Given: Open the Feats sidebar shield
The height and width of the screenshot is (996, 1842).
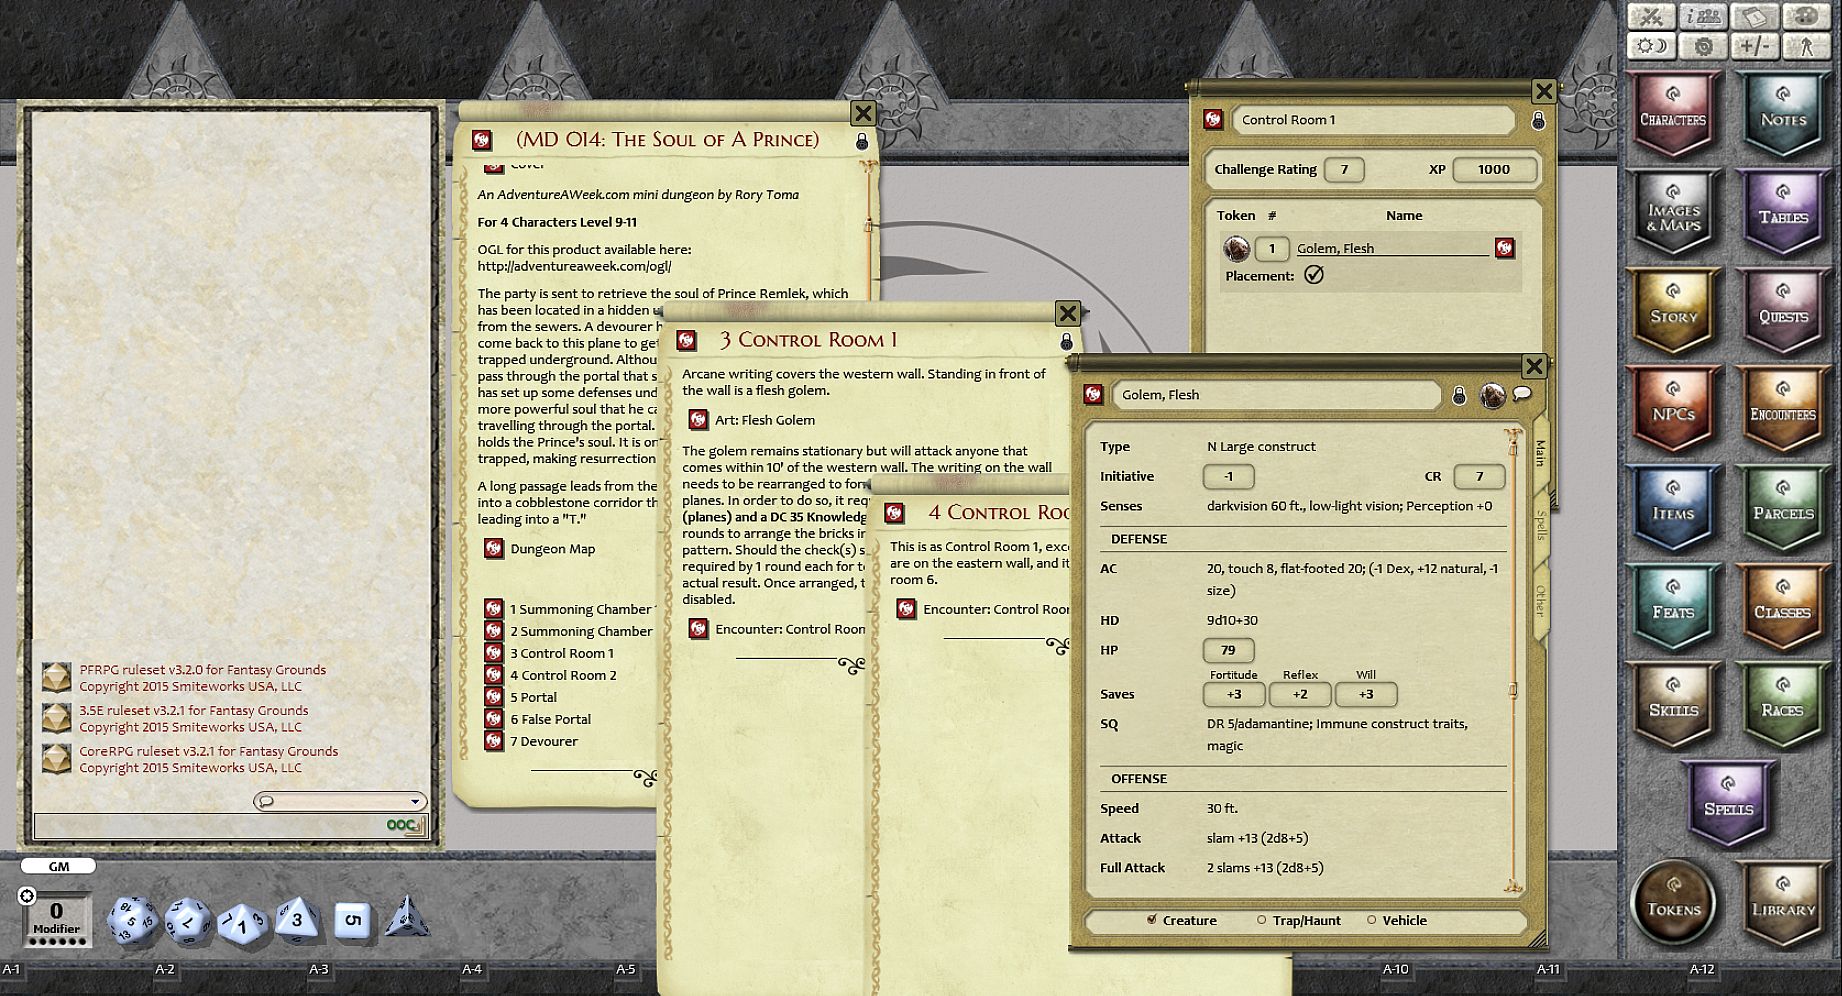Looking at the screenshot, I should click(x=1673, y=606).
